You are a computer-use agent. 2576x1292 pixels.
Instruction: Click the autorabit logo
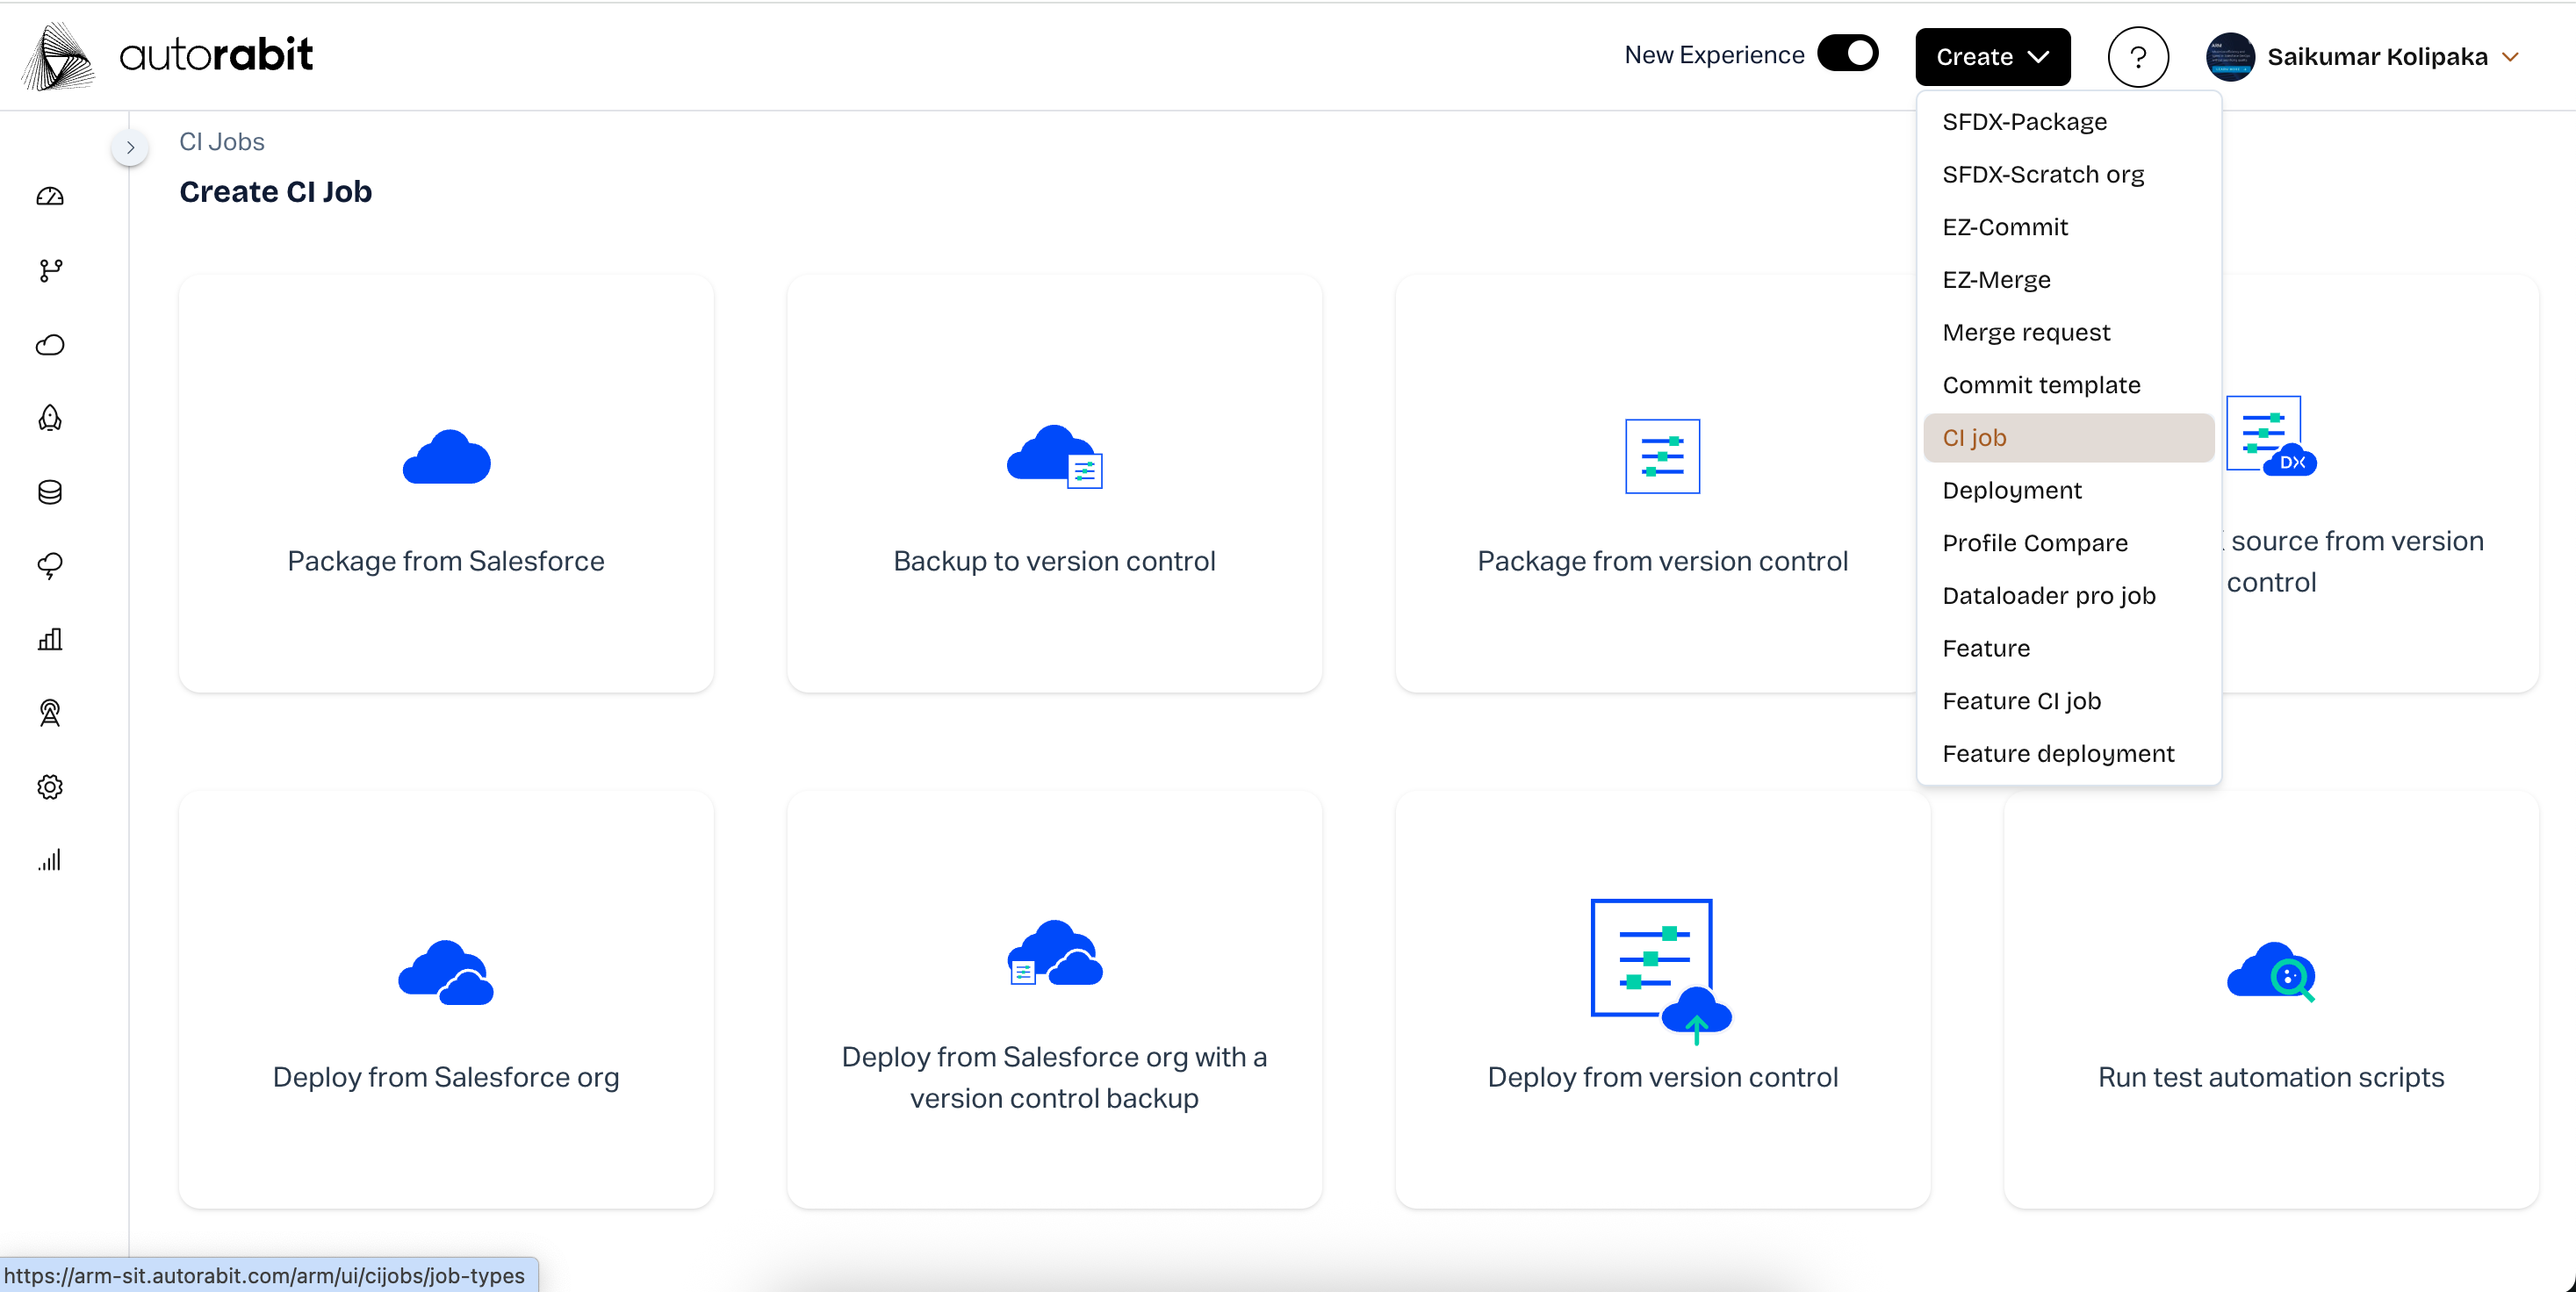click(168, 55)
